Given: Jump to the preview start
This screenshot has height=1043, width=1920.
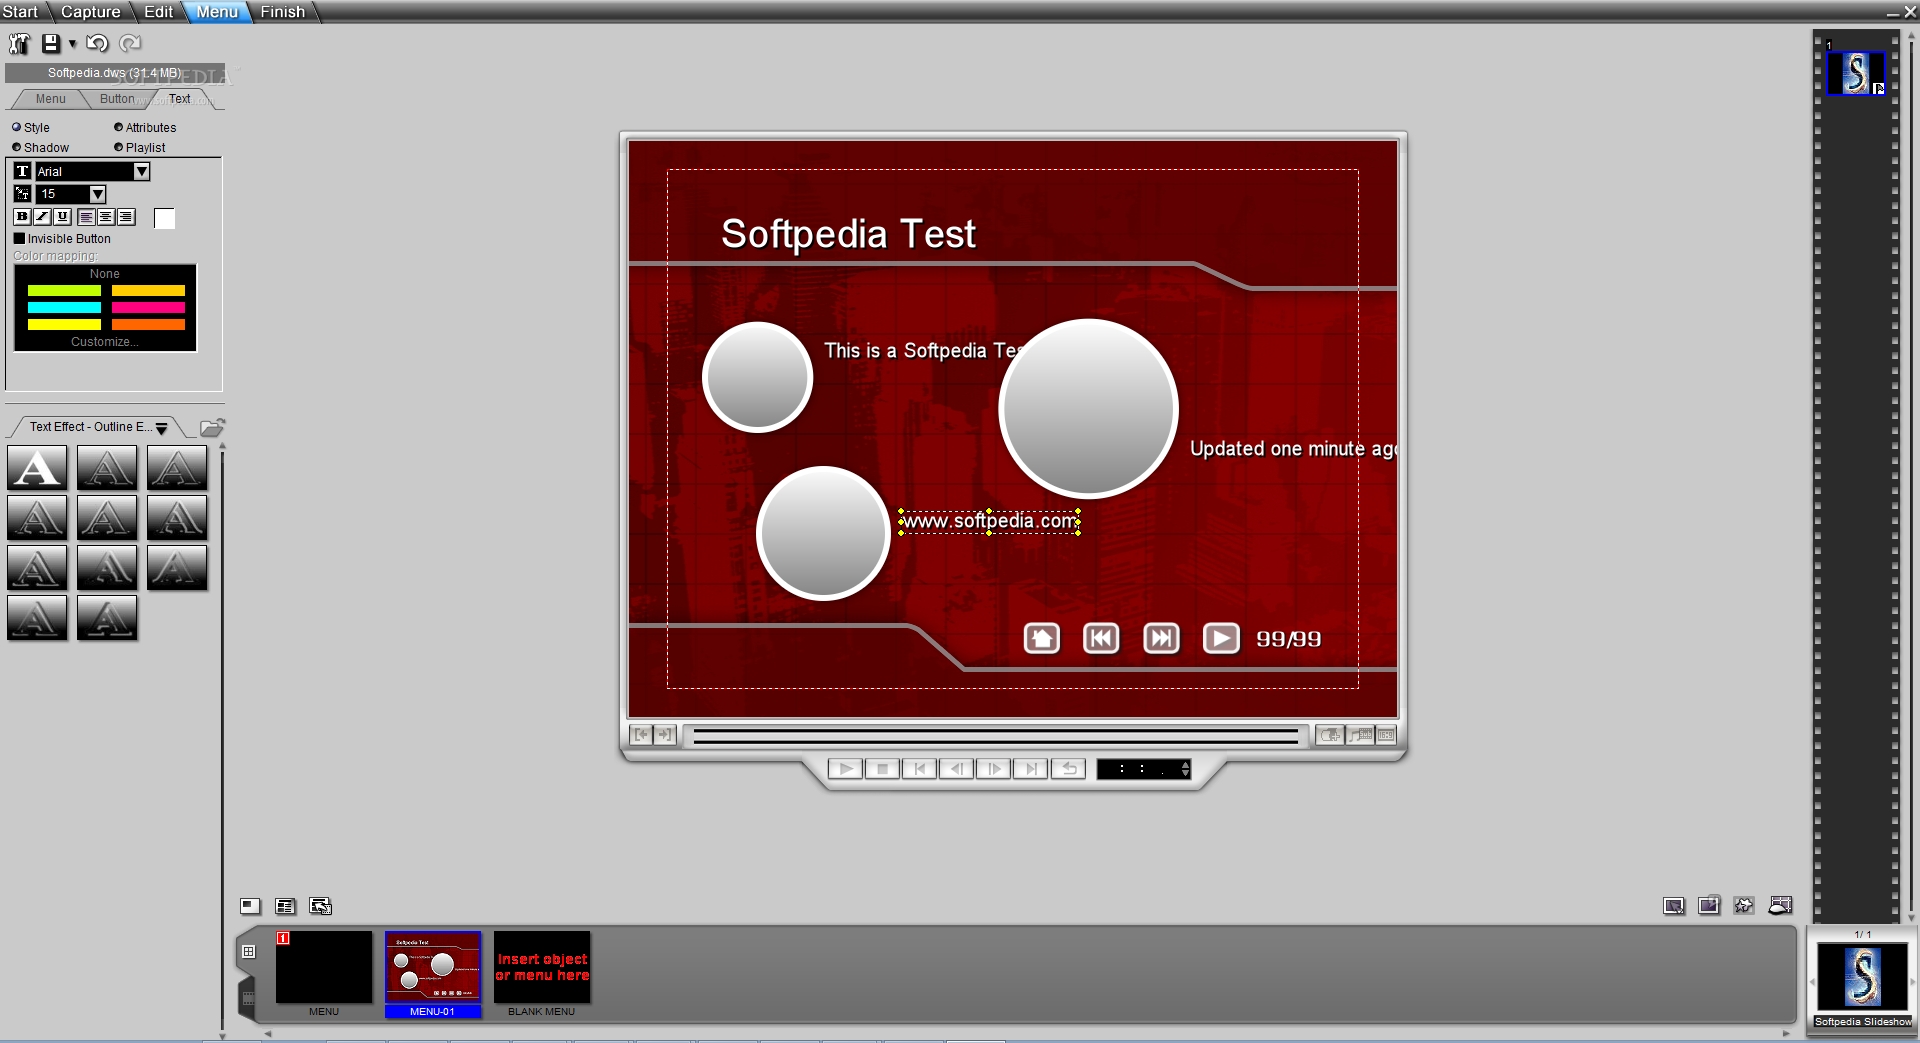Looking at the screenshot, I should (919, 769).
